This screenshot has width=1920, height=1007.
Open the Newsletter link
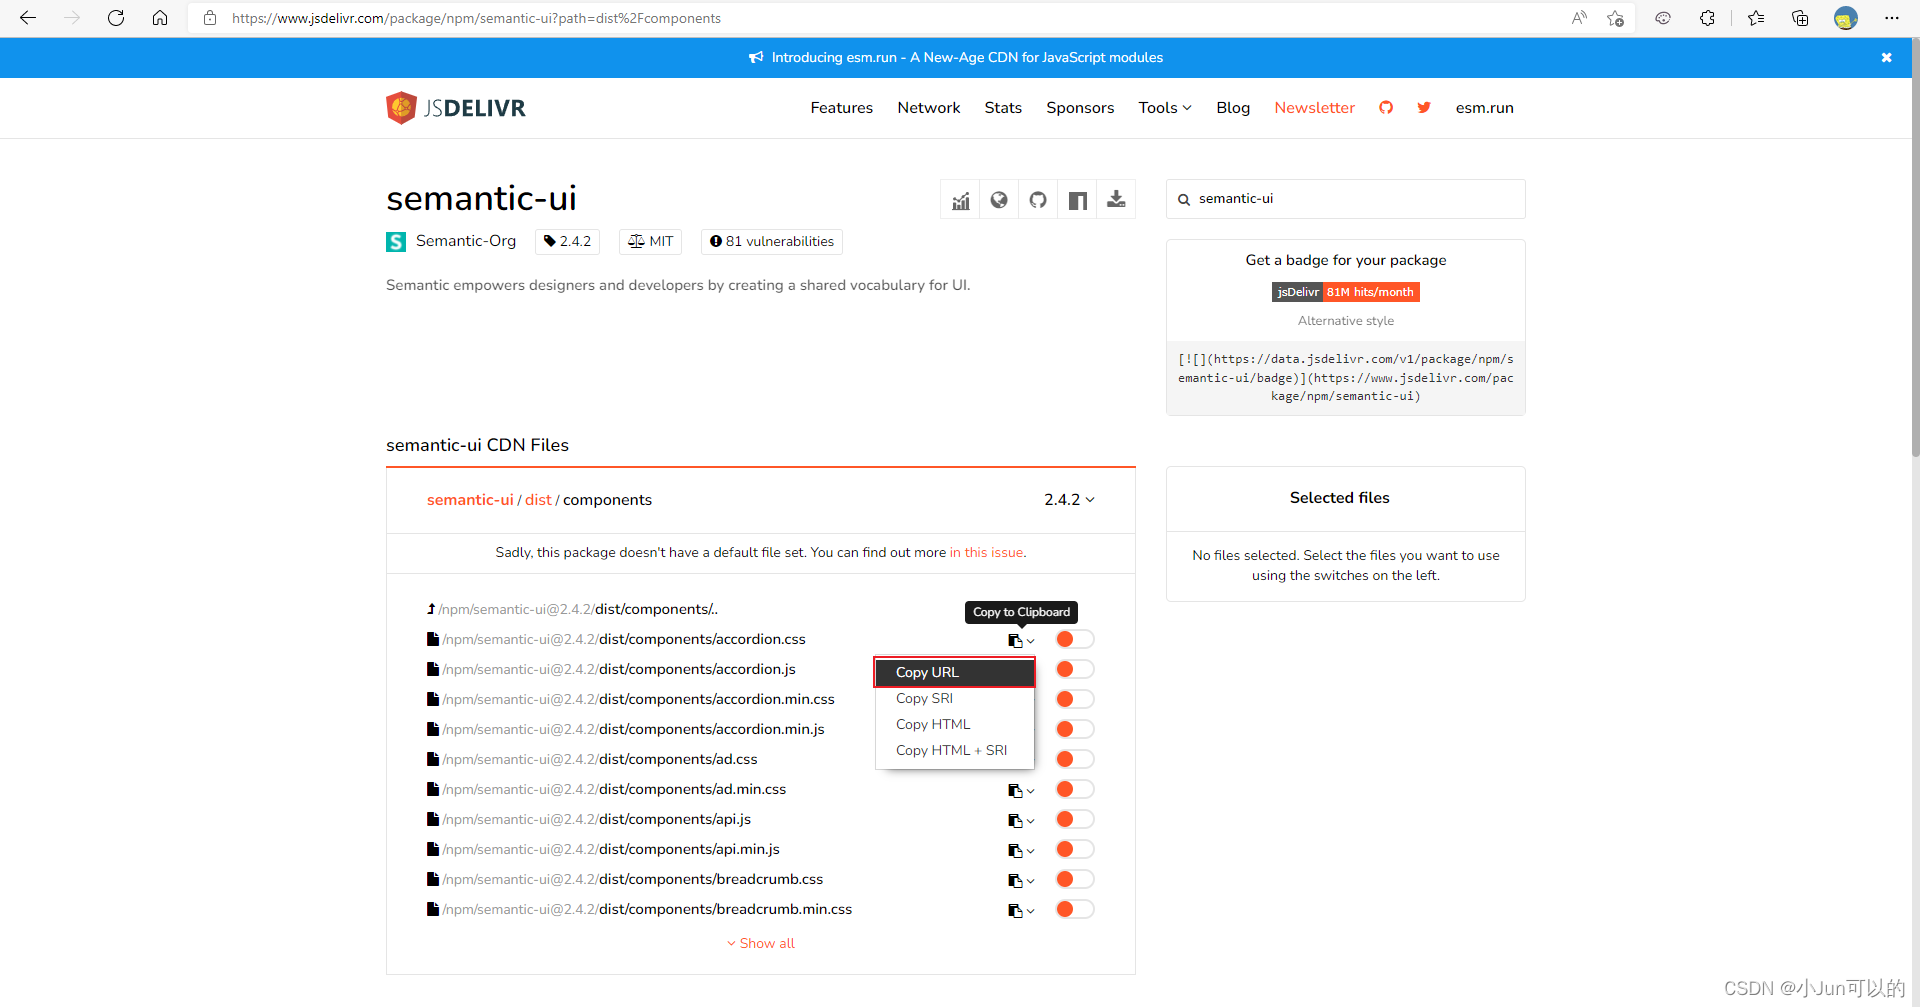1314,108
